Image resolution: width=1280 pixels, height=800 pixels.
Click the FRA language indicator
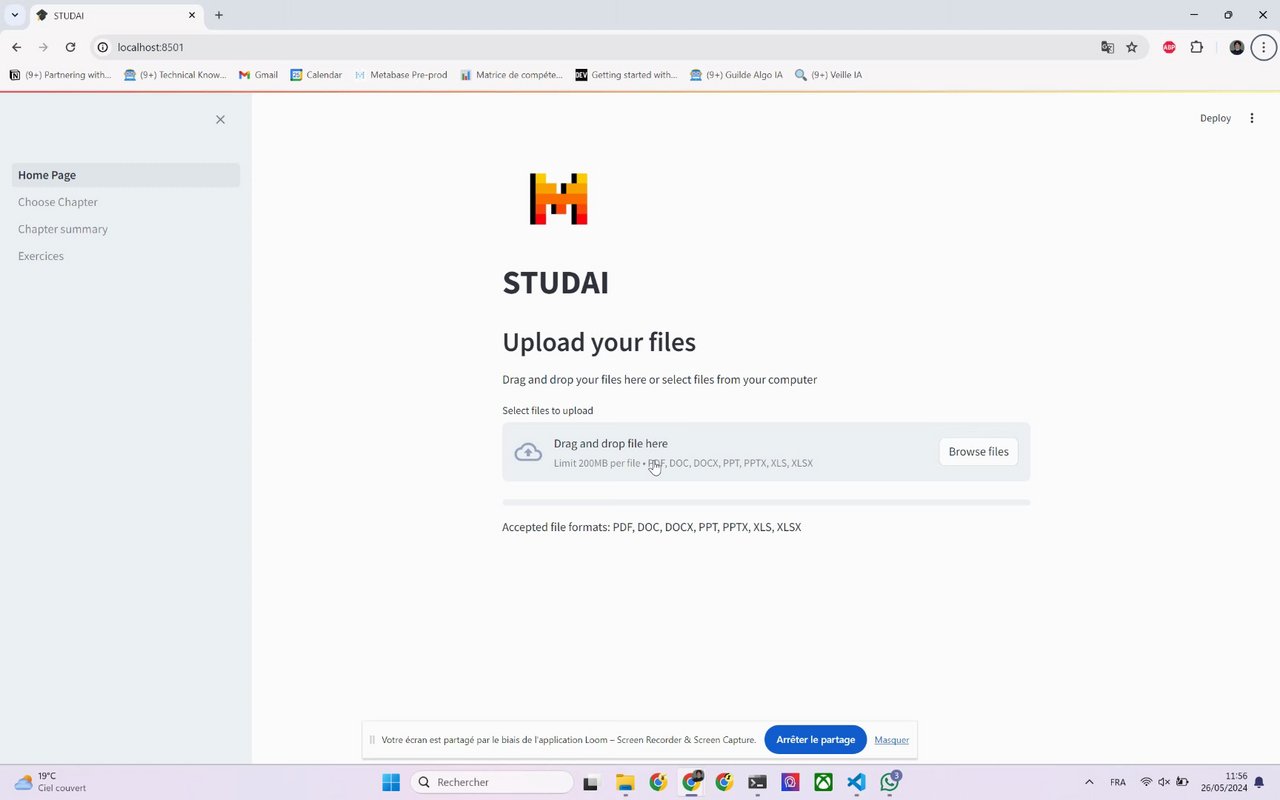(1118, 782)
